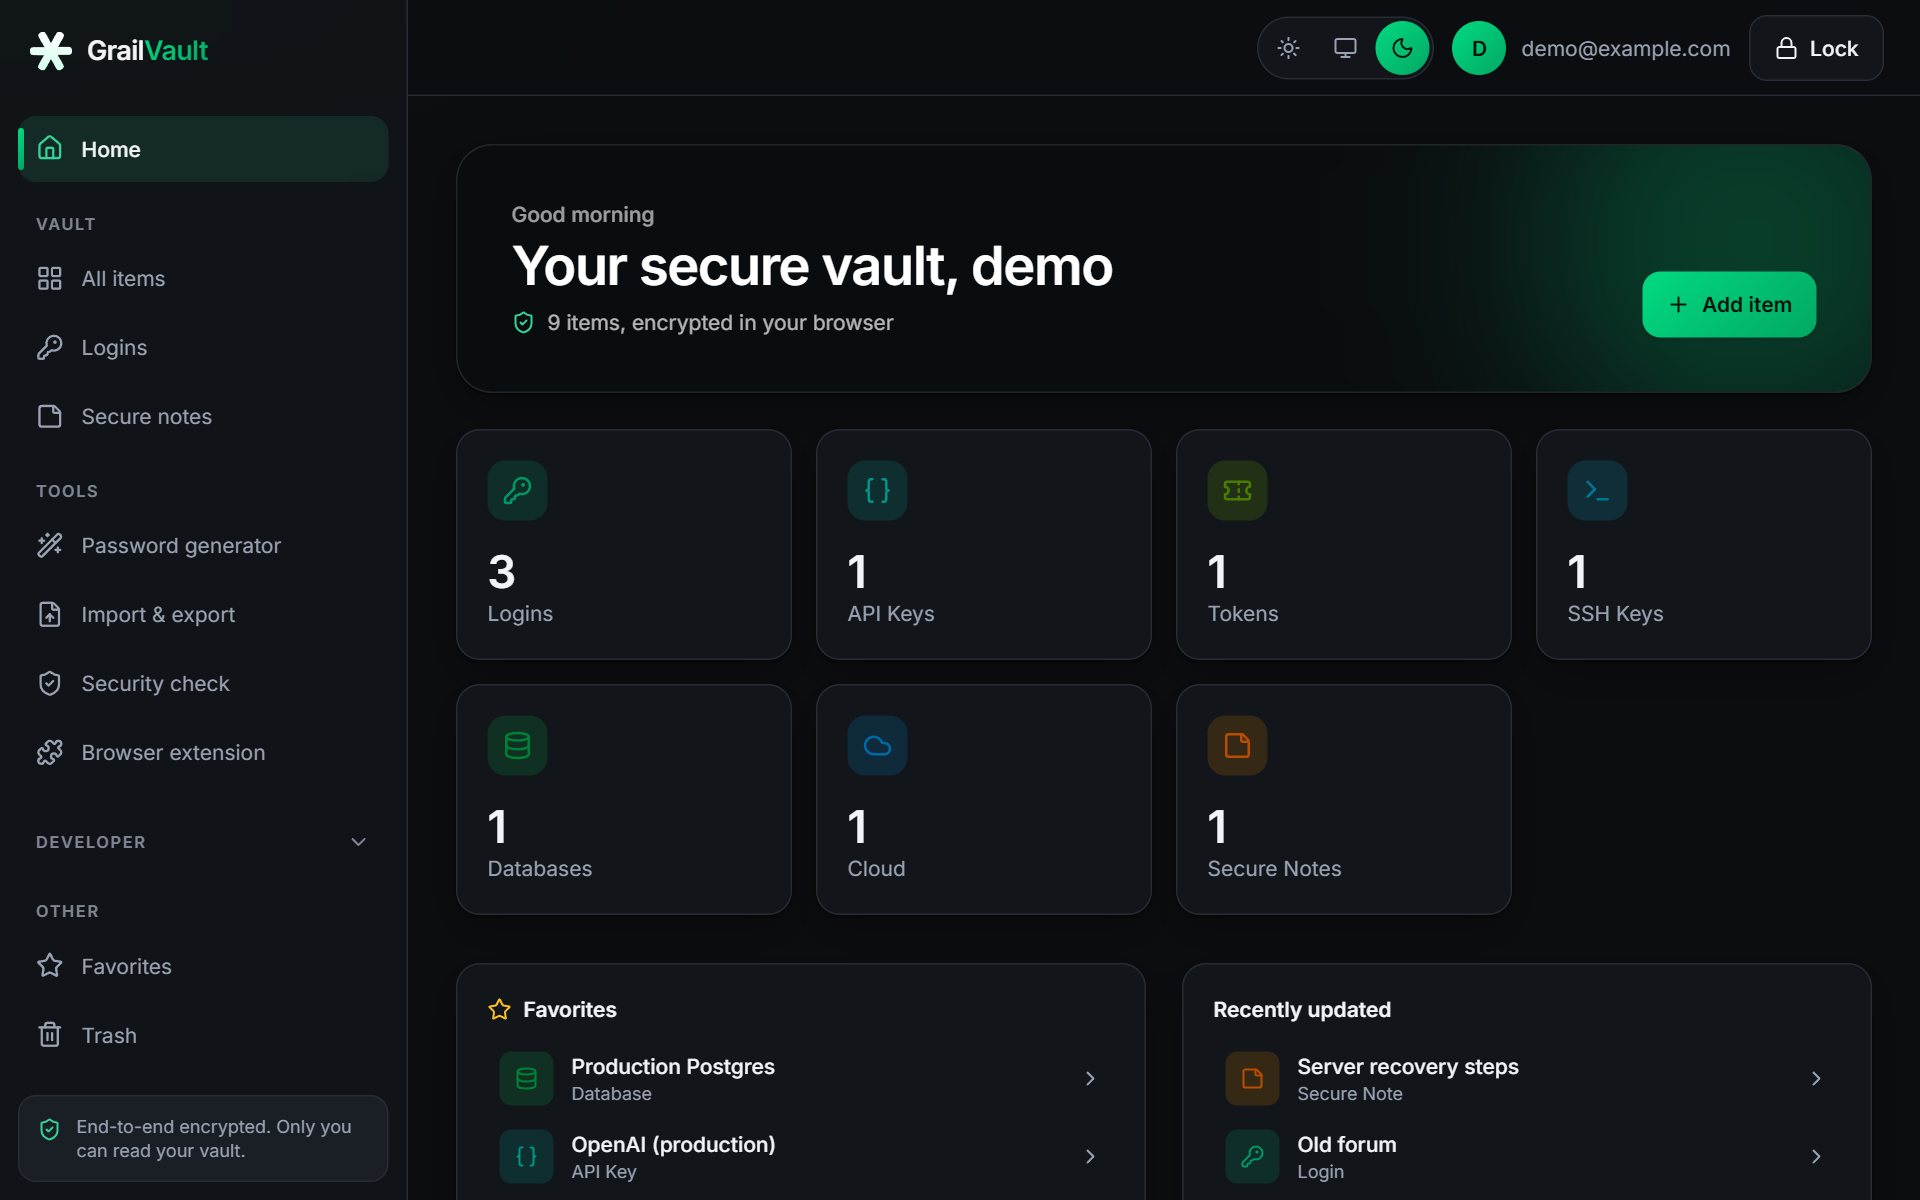Image resolution: width=1920 pixels, height=1200 pixels.
Task: Open the Cloud icon card
Action: (x=877, y=745)
